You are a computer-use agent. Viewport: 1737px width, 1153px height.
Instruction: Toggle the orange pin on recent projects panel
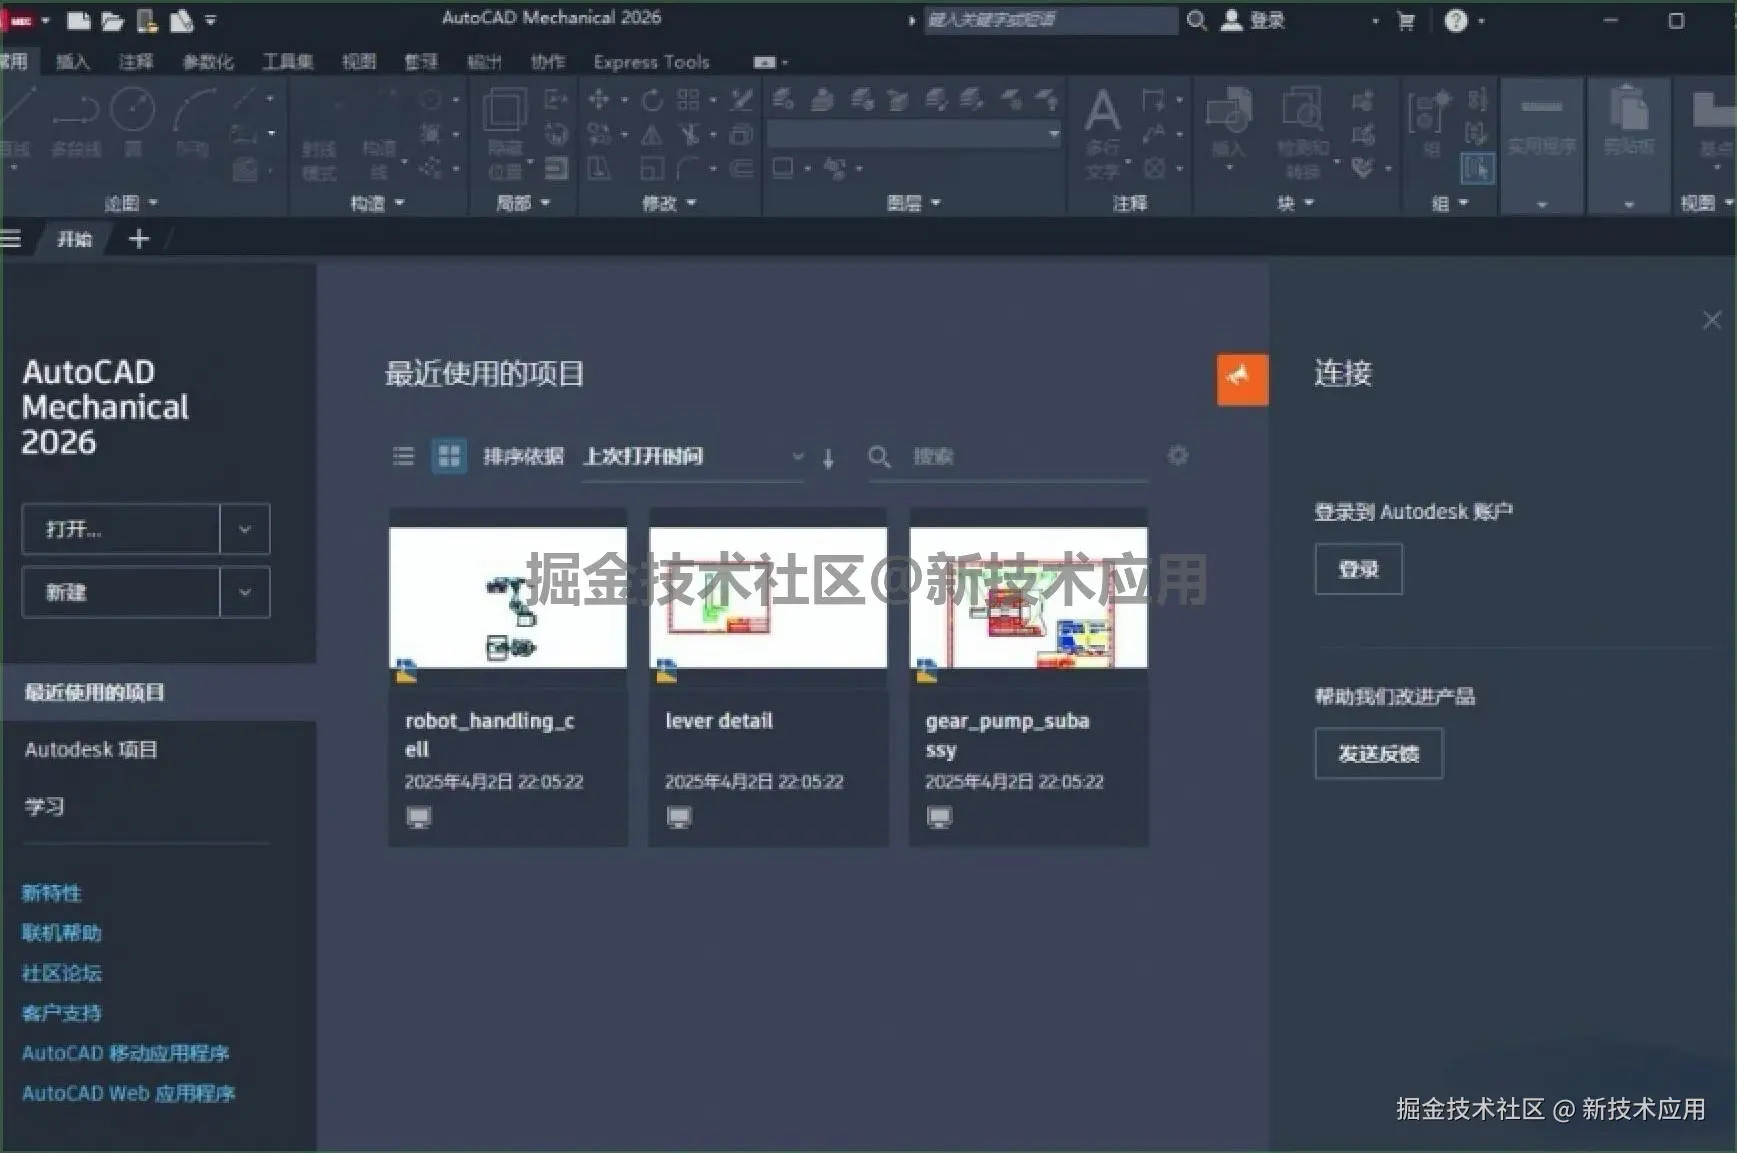[x=1242, y=379]
